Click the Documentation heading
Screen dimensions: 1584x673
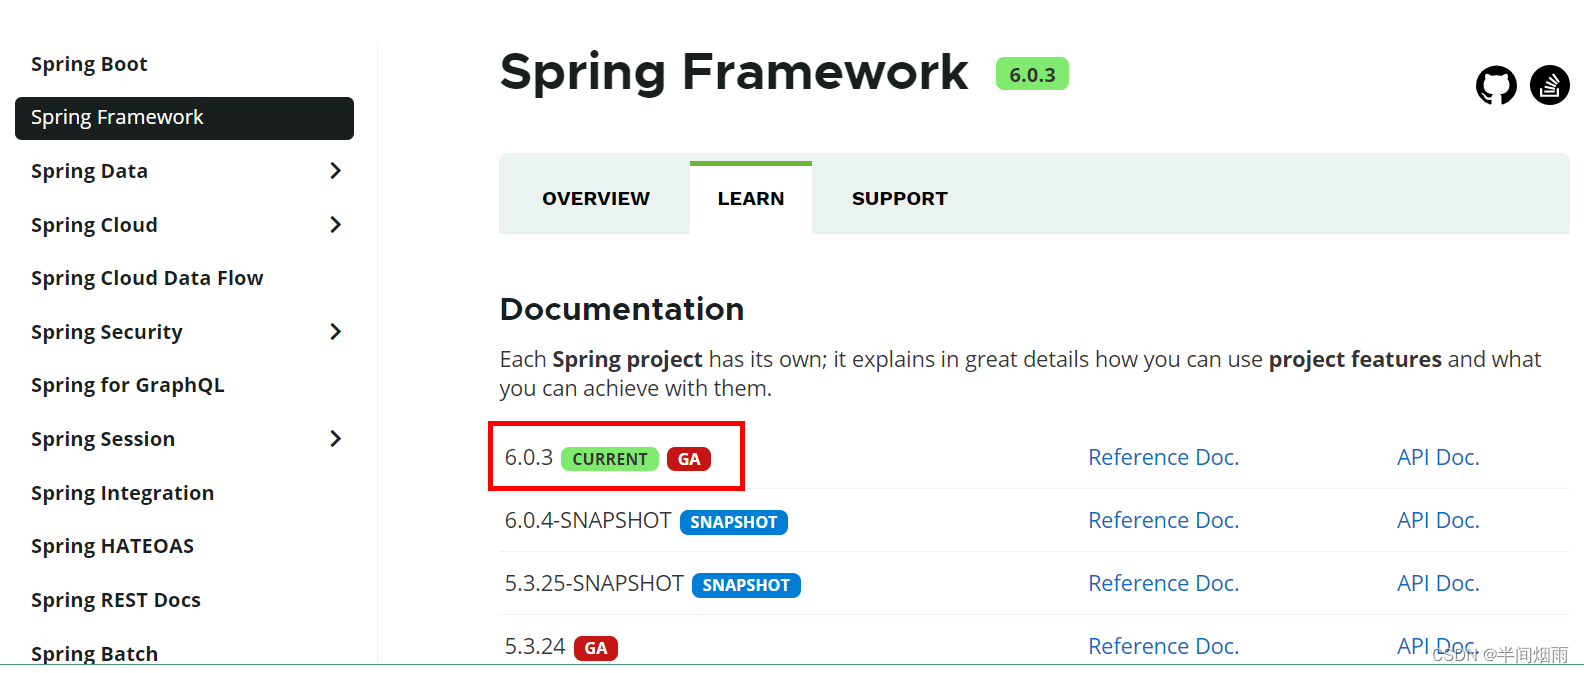click(x=622, y=309)
